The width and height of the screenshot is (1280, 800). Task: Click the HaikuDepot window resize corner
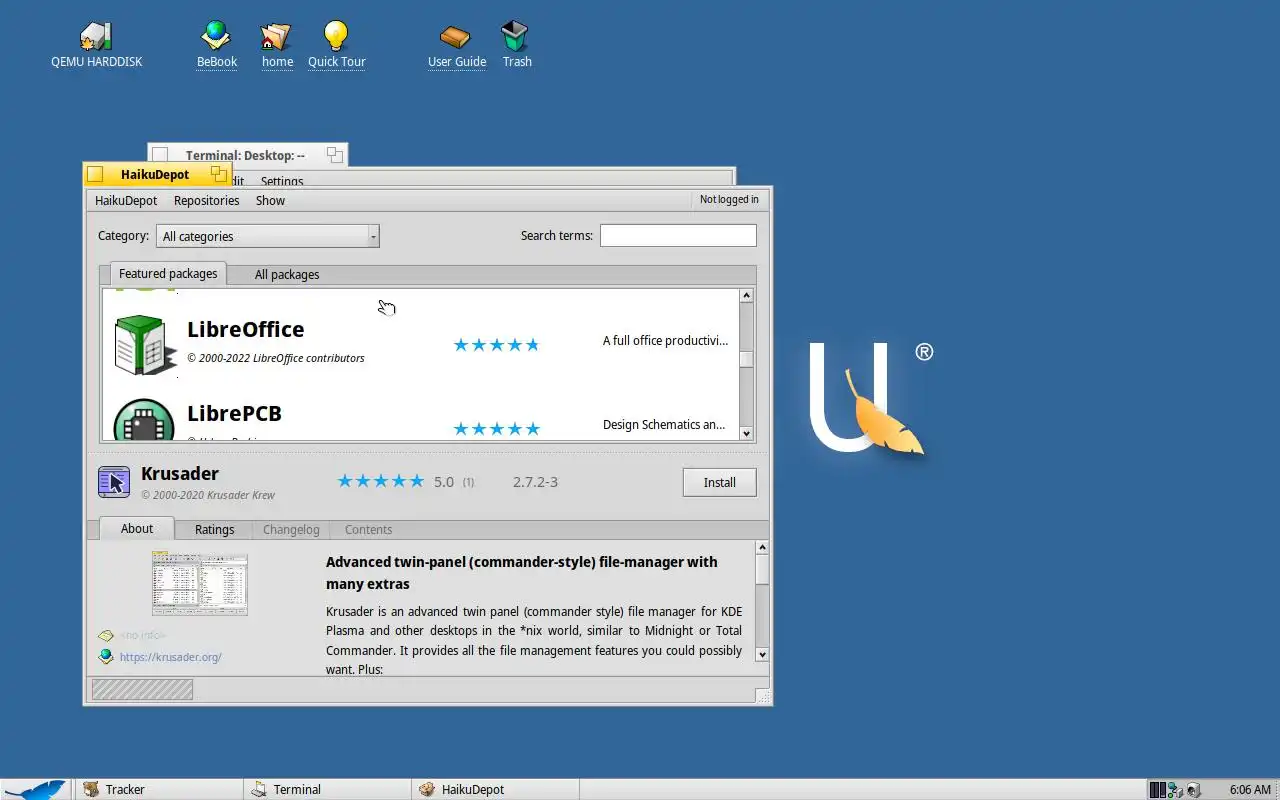point(763,696)
